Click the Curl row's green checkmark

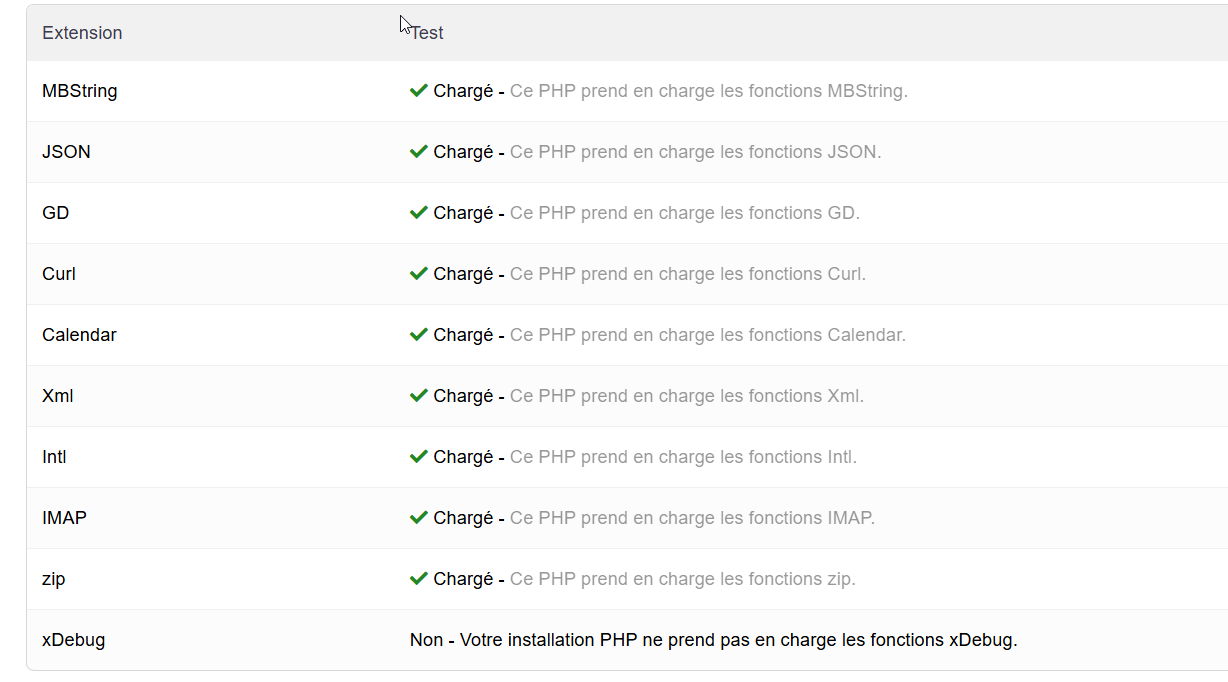tap(419, 274)
